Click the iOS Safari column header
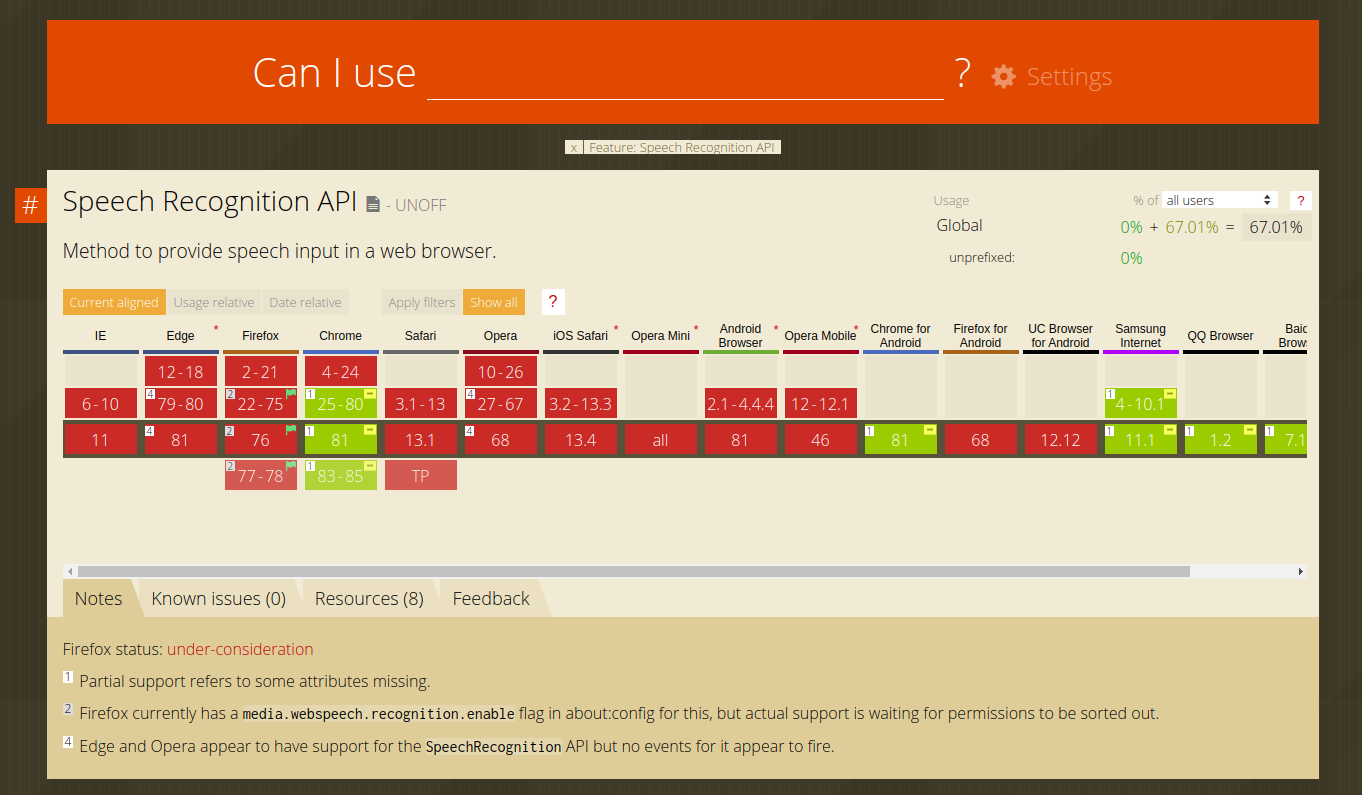Screen dimensions: 1362x795 point(581,336)
